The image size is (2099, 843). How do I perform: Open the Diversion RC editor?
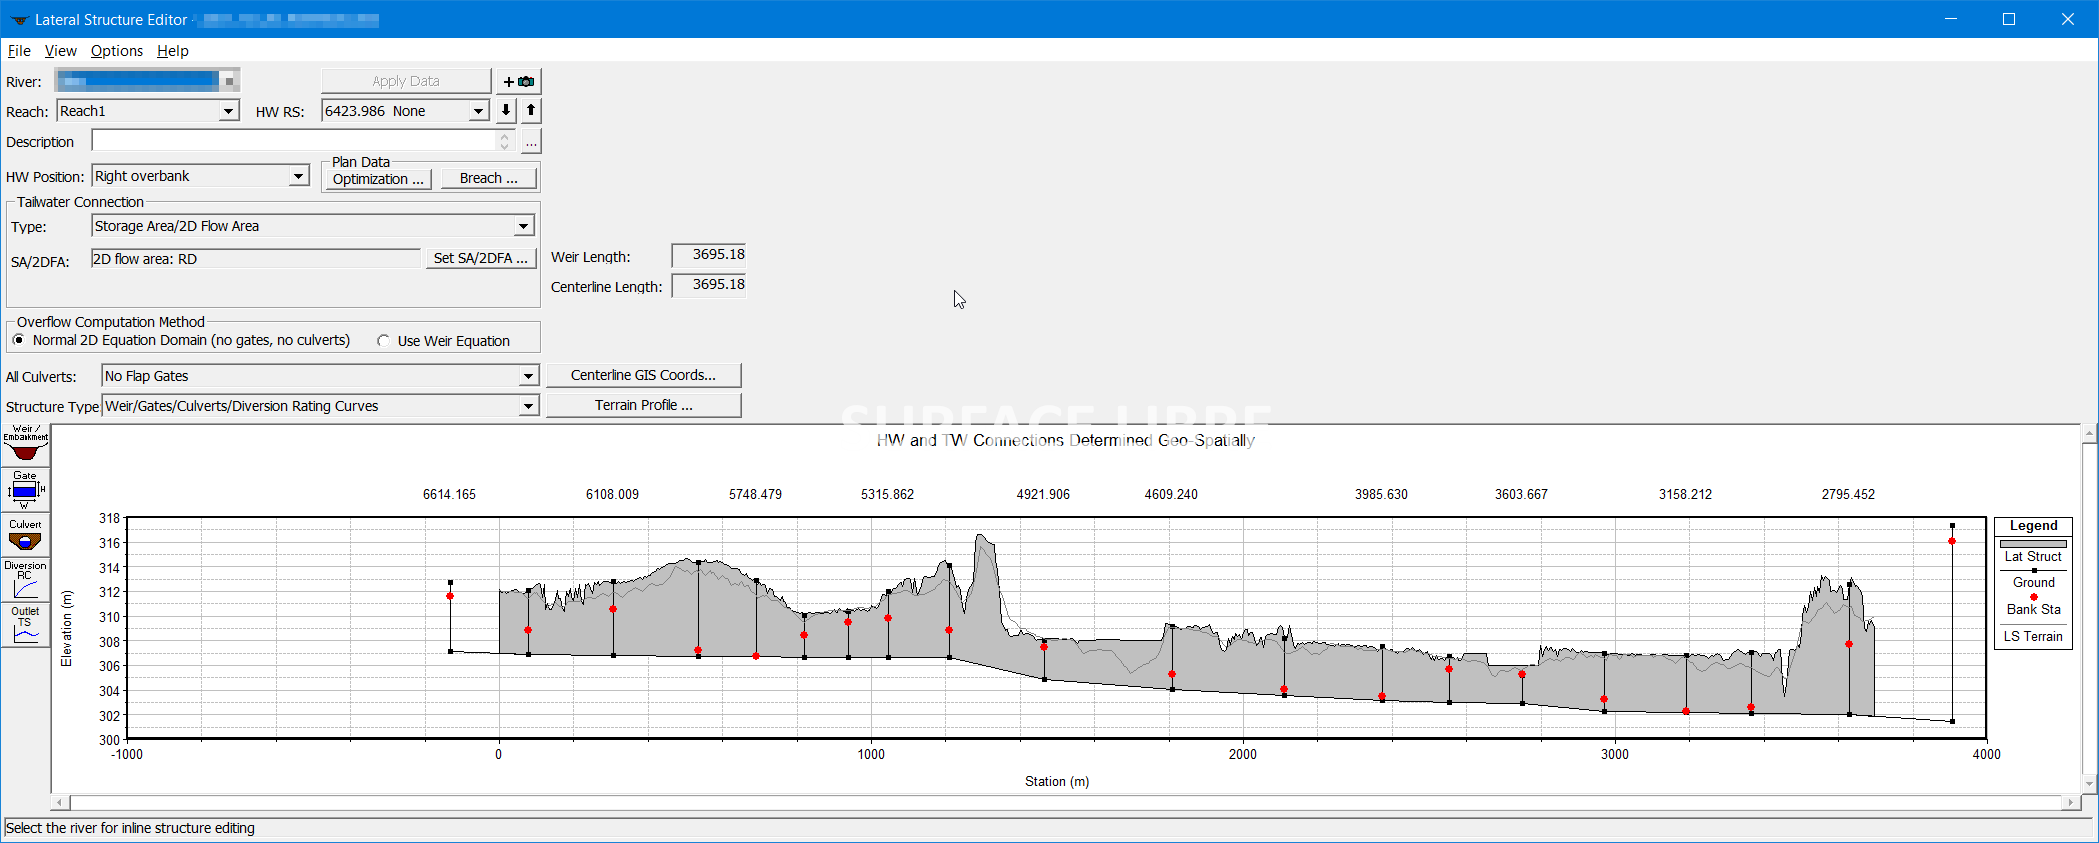25,581
